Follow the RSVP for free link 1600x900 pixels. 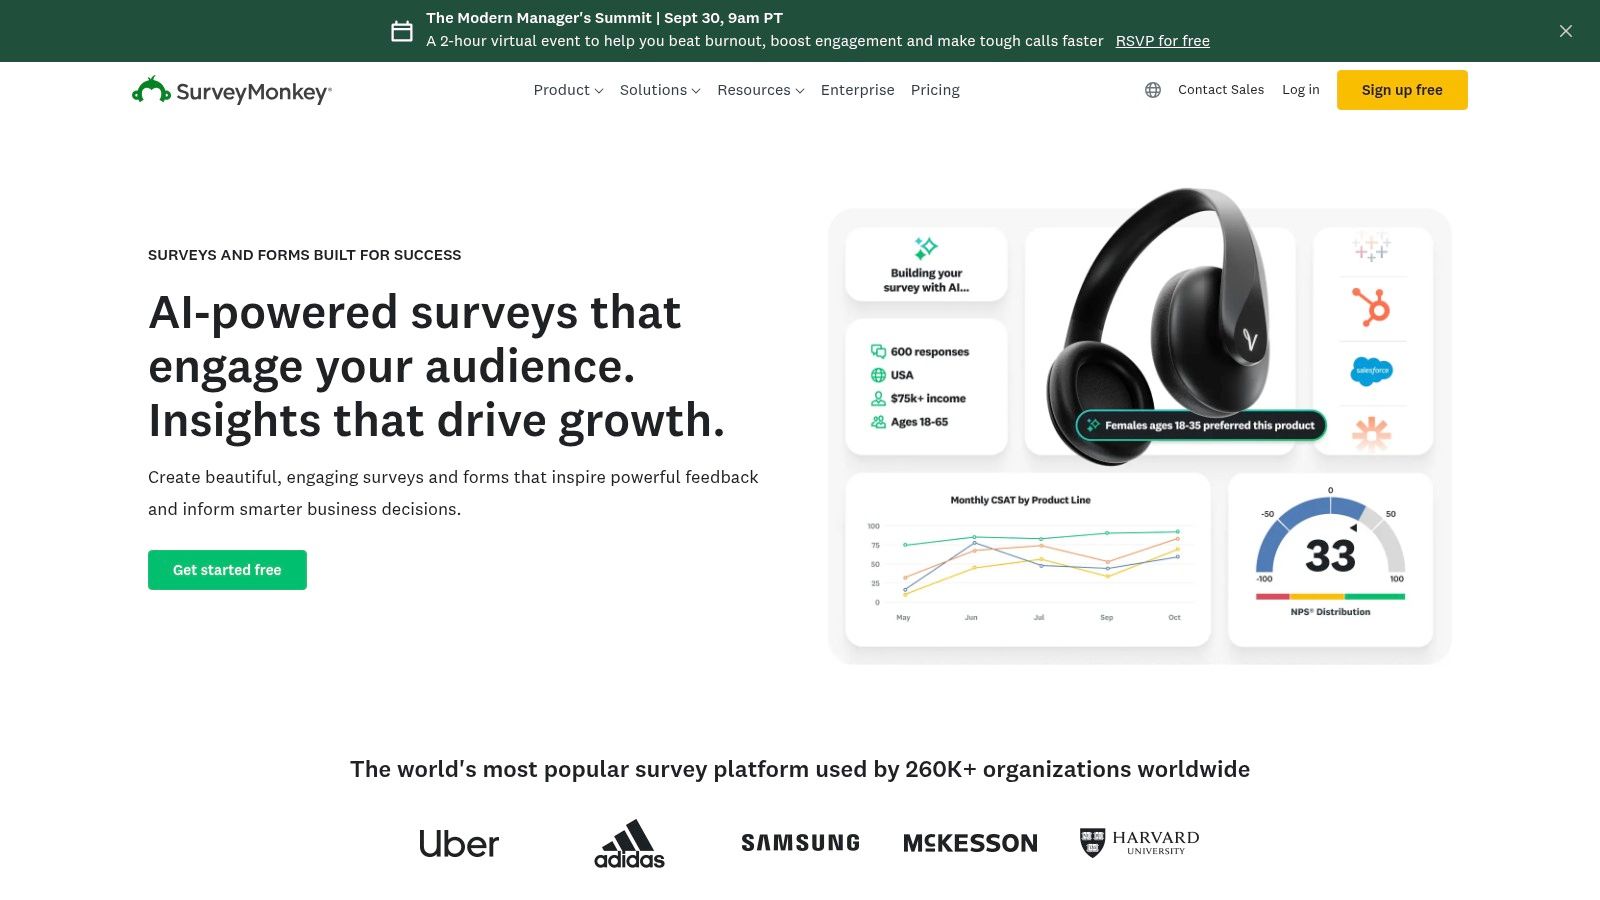[1162, 41]
